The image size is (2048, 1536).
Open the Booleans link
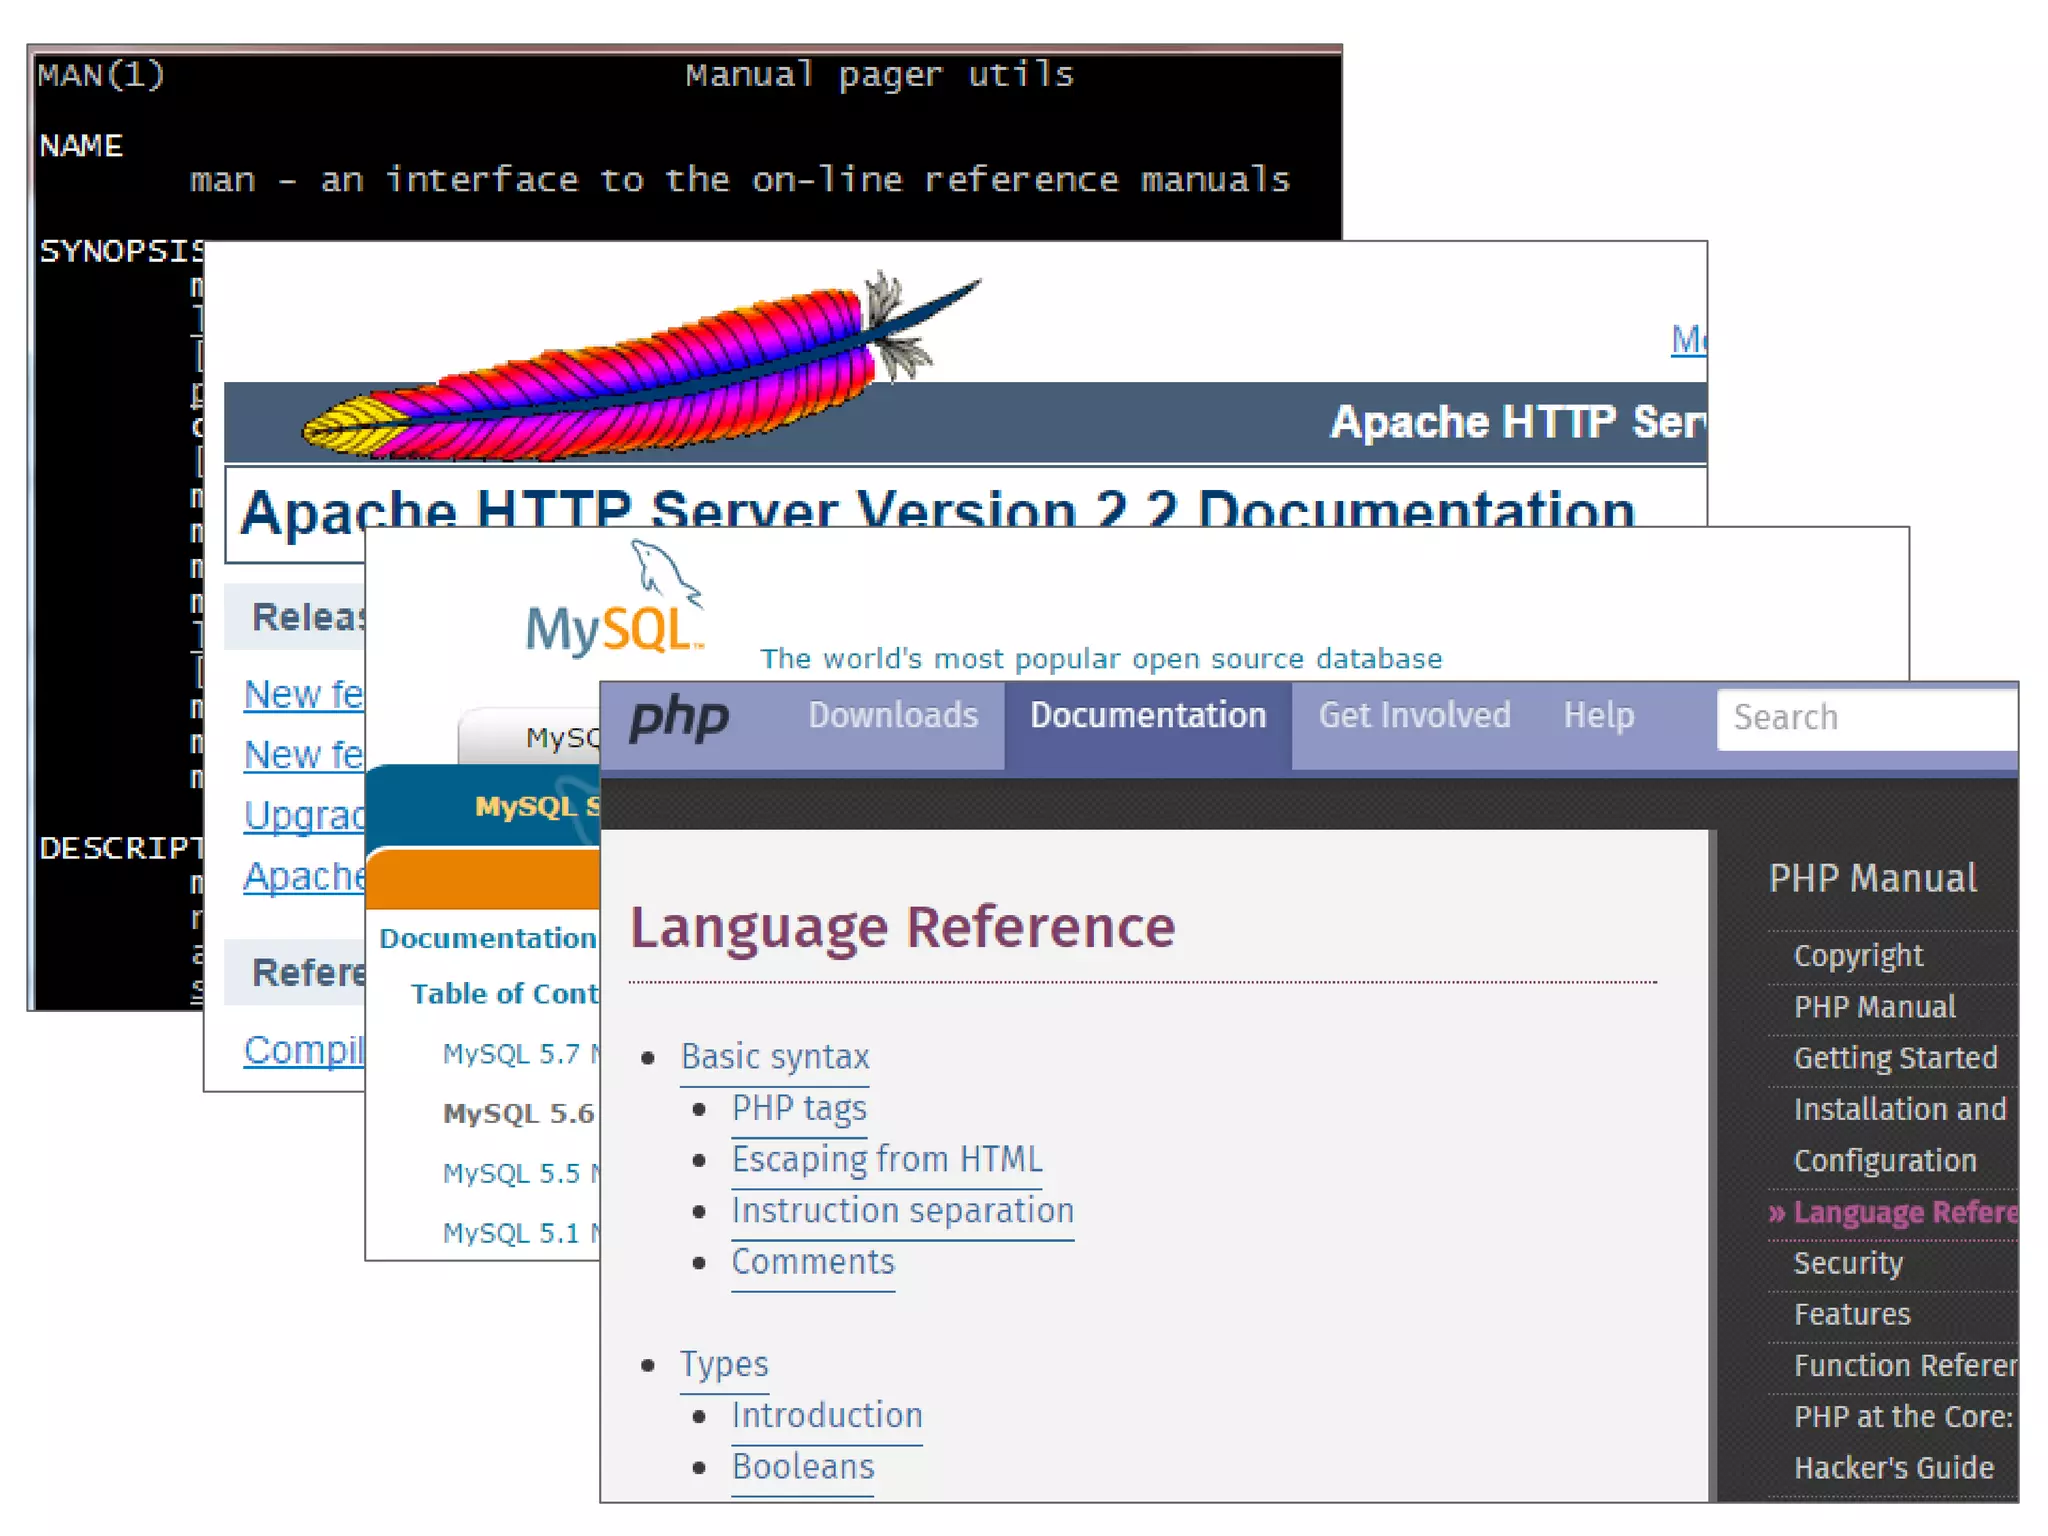tap(803, 1467)
